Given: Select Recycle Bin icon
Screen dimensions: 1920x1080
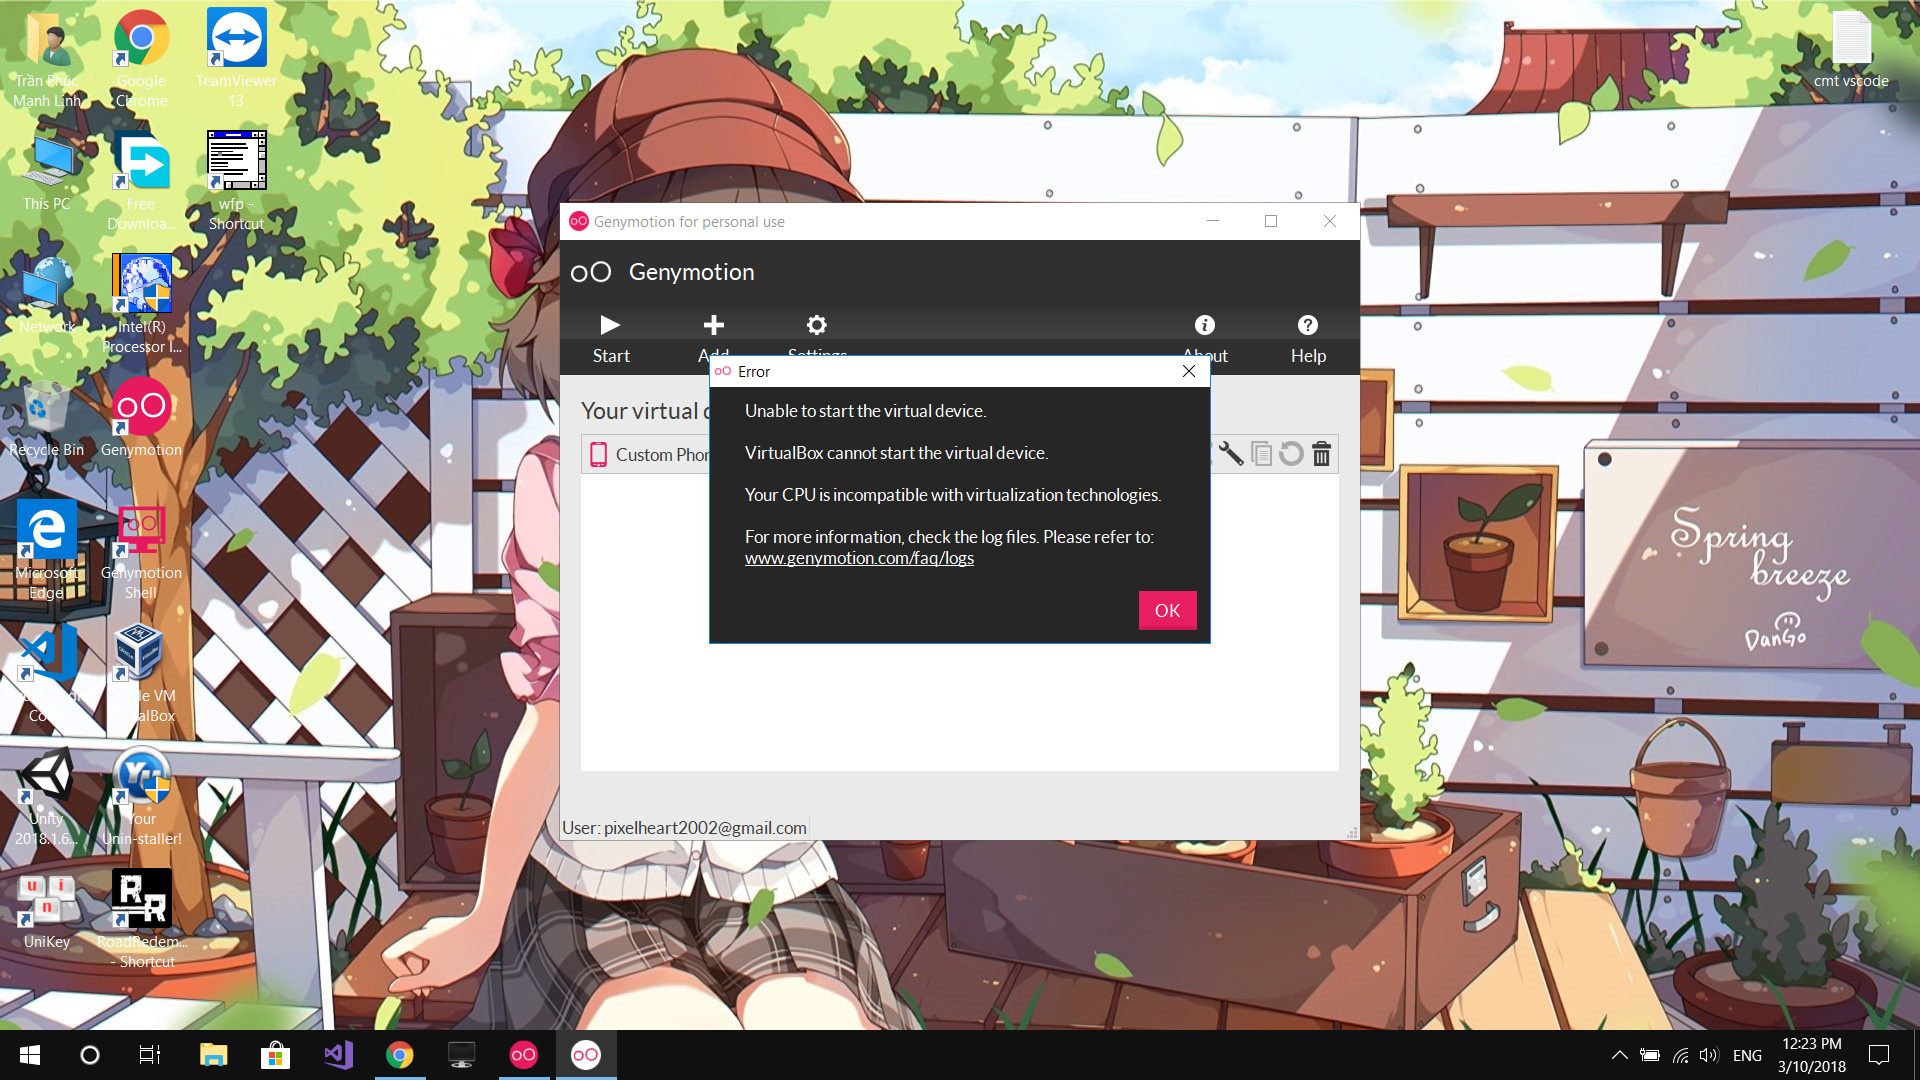Looking at the screenshot, I should point(47,418).
